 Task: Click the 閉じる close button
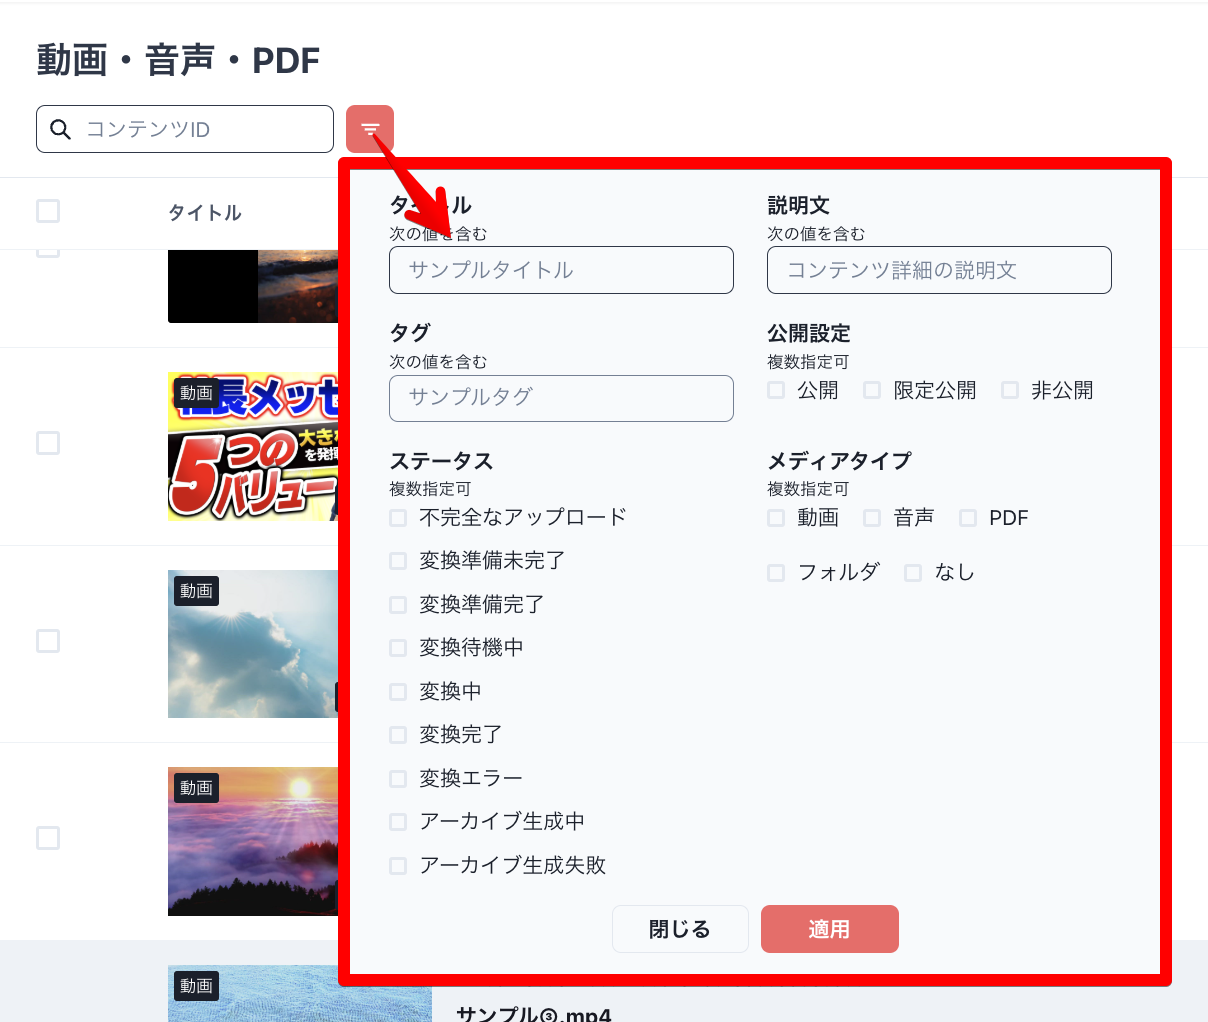coord(680,928)
